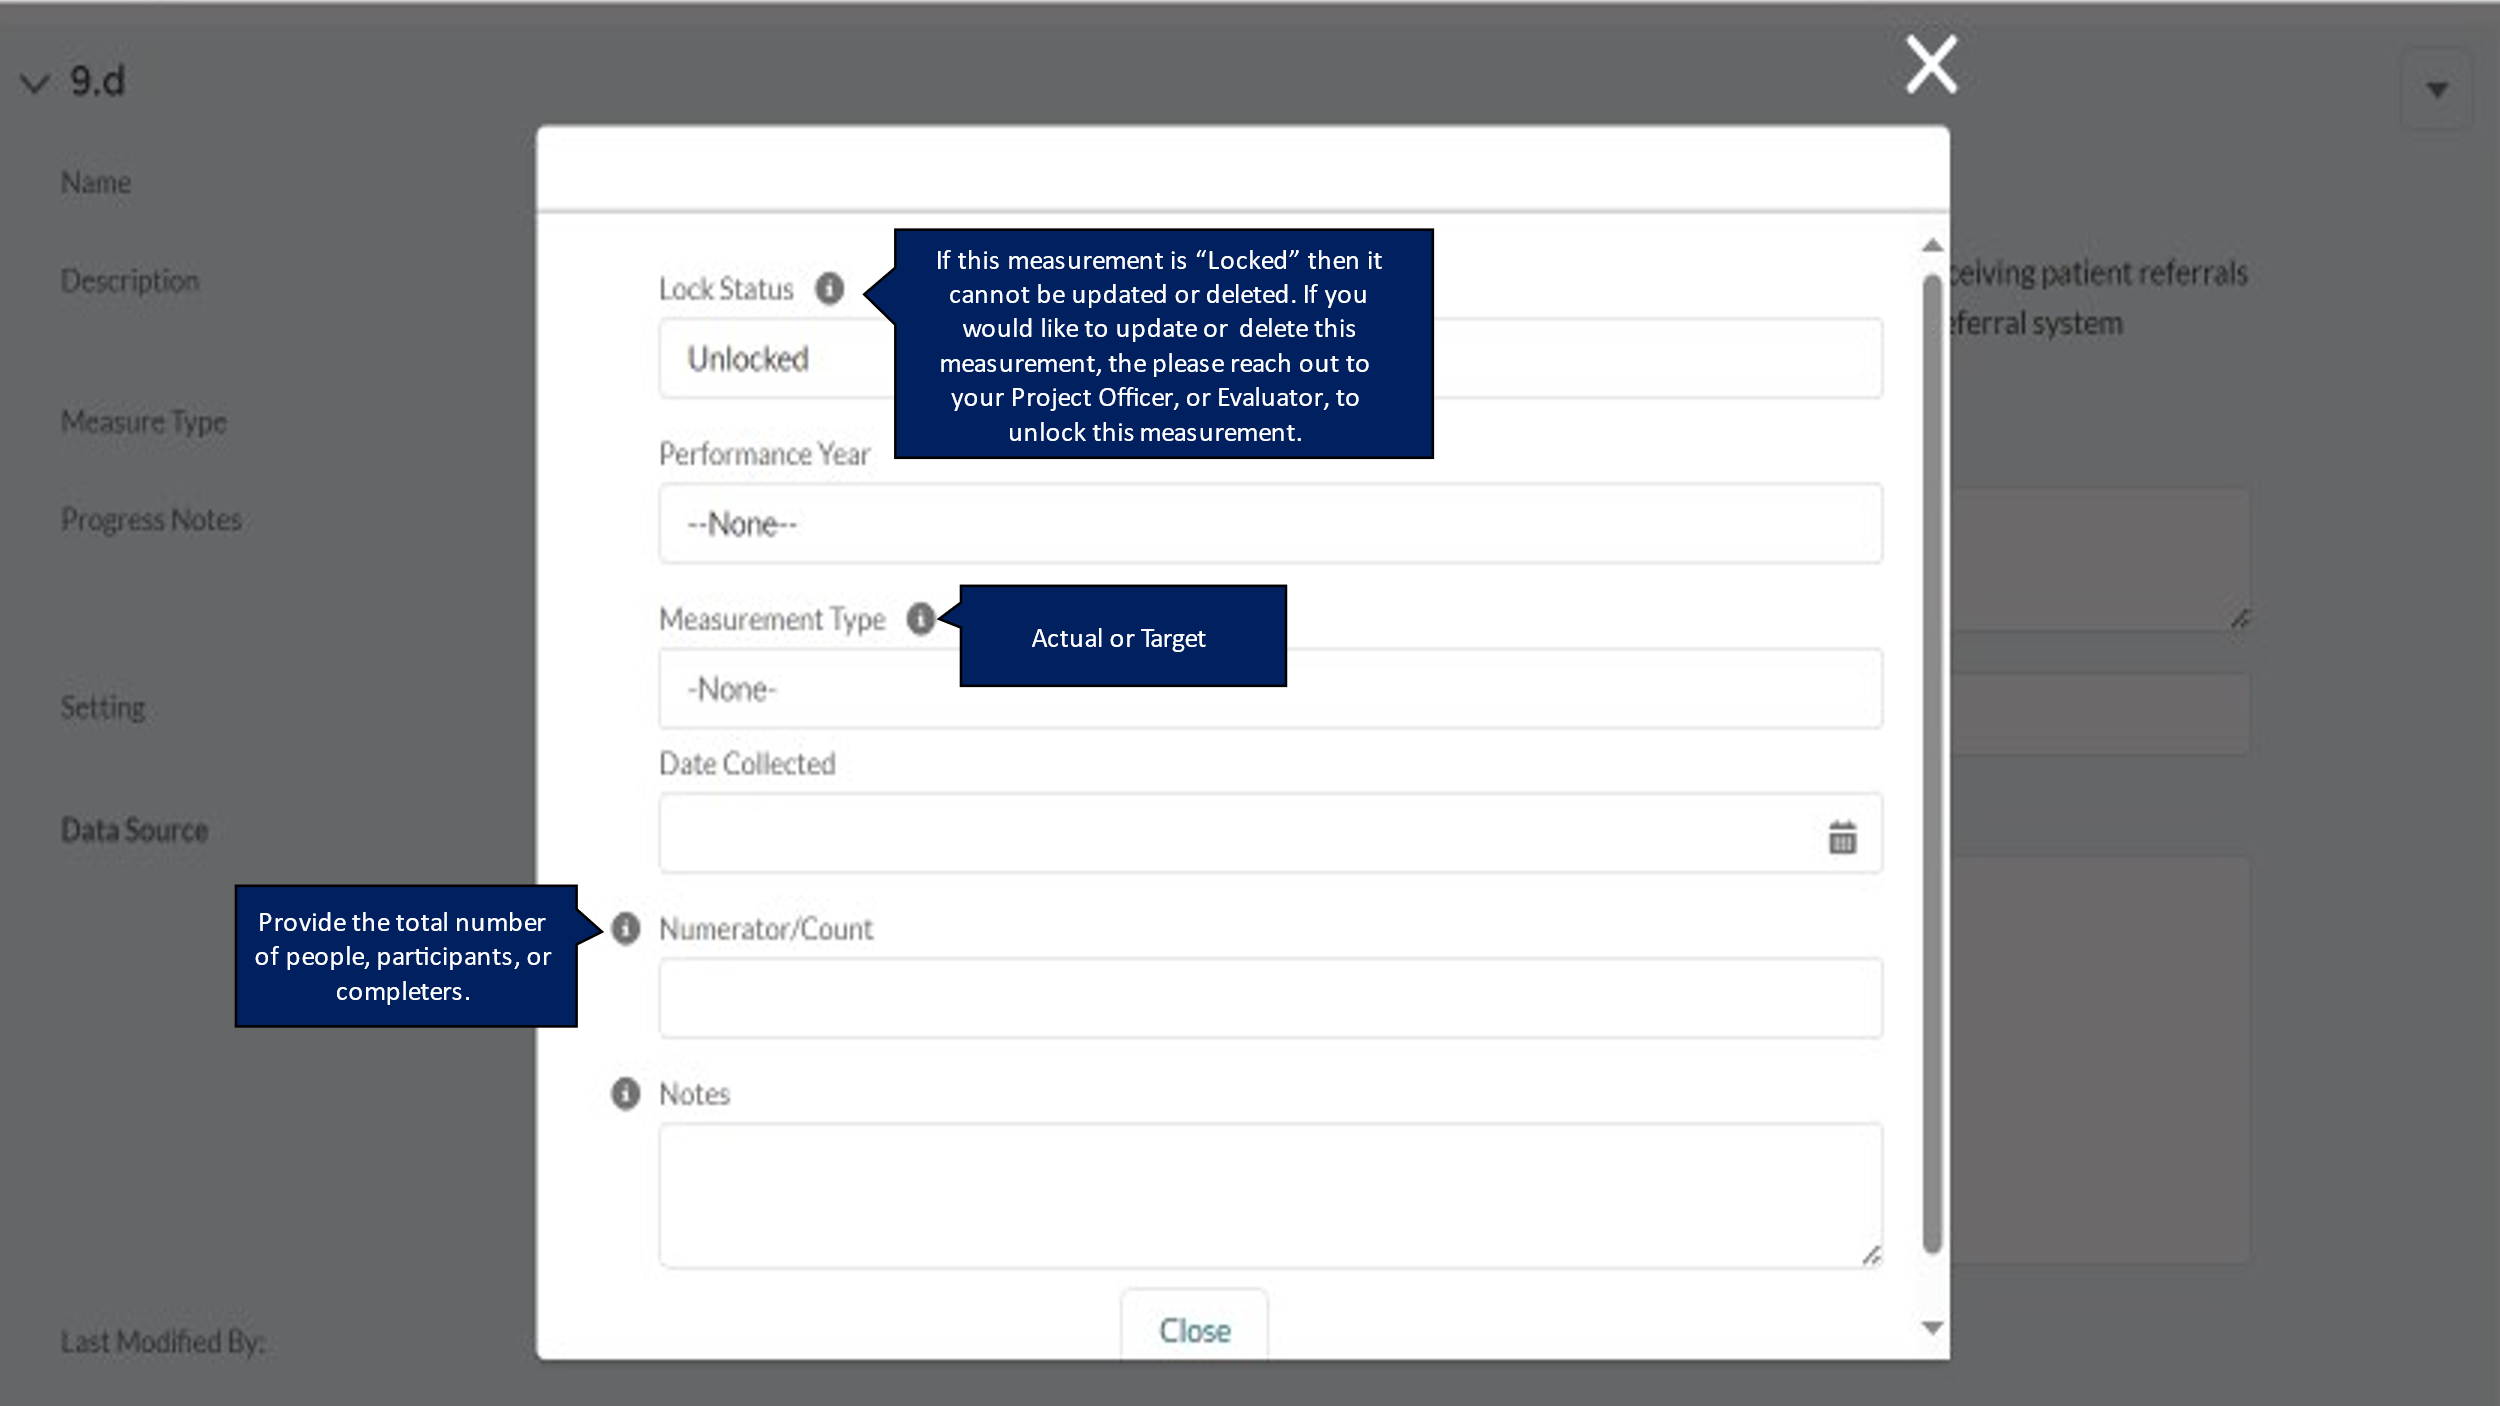2500x1406 pixels.
Task: Click the scrollbar down arrow
Action: tap(1932, 1328)
